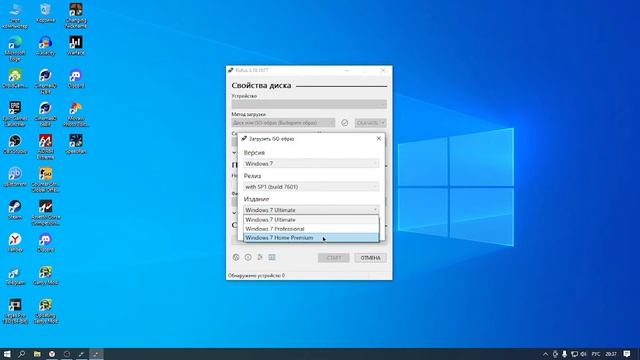Open the Устройство device dropdown in Rufus
The image size is (640, 360).
[309, 104]
